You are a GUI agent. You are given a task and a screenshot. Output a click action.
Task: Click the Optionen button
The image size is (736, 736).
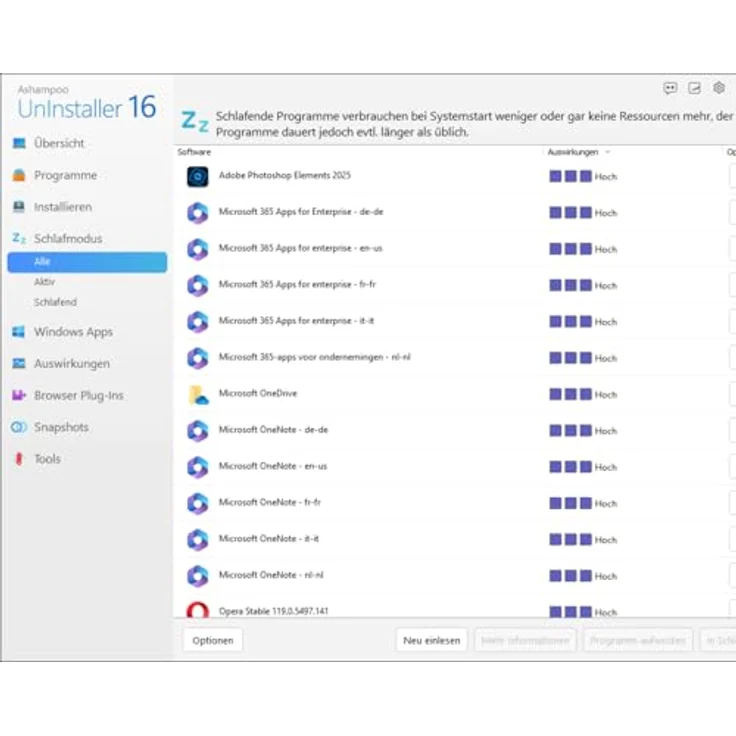213,640
